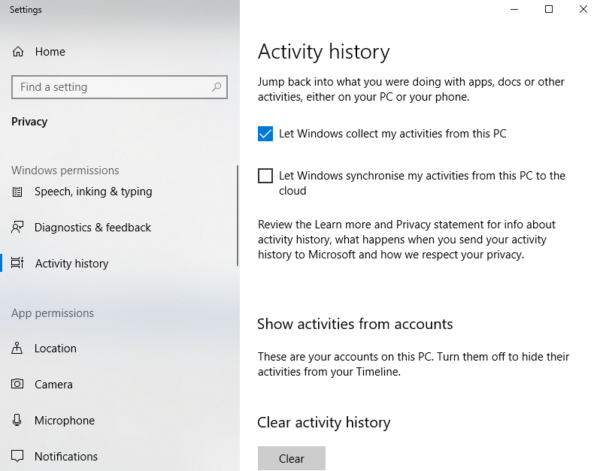Enable synchronise activities to cloud checkbox
Screen dimensions: 600x471
[x=265, y=176]
